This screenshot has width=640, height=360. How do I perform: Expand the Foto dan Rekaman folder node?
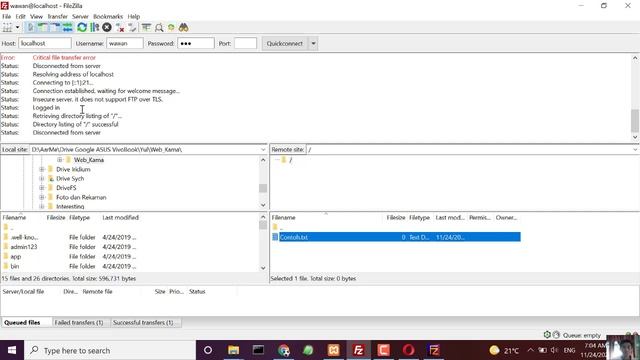[x=42, y=197]
